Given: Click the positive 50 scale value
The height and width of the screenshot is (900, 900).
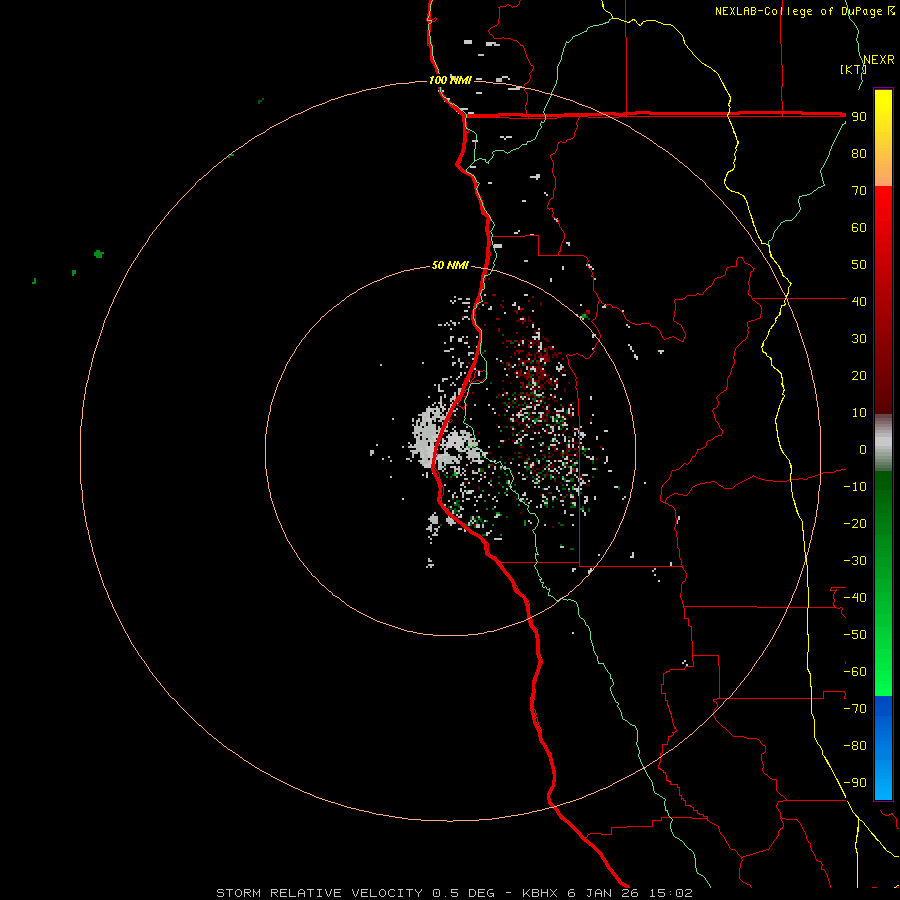Looking at the screenshot, I should [859, 265].
